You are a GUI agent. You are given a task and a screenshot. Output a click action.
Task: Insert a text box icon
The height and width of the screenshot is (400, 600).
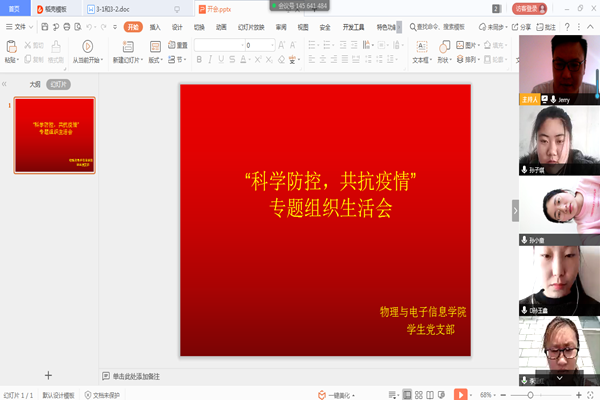(x=422, y=46)
